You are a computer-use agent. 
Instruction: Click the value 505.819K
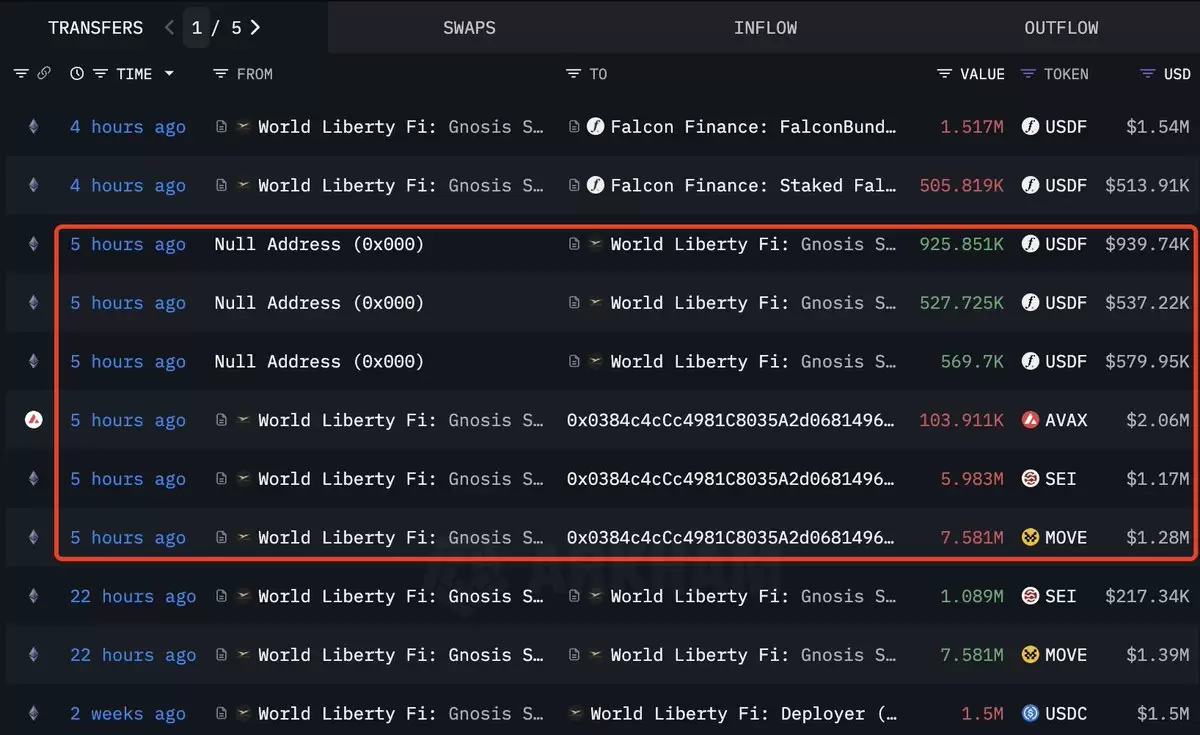coord(961,186)
